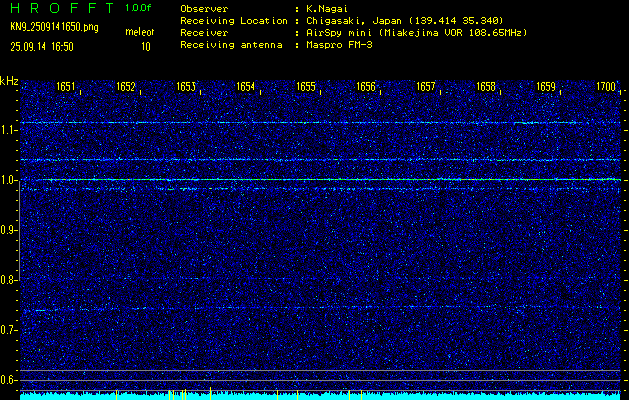
Task: Click the Receiving Location label
Action: pos(234,21)
